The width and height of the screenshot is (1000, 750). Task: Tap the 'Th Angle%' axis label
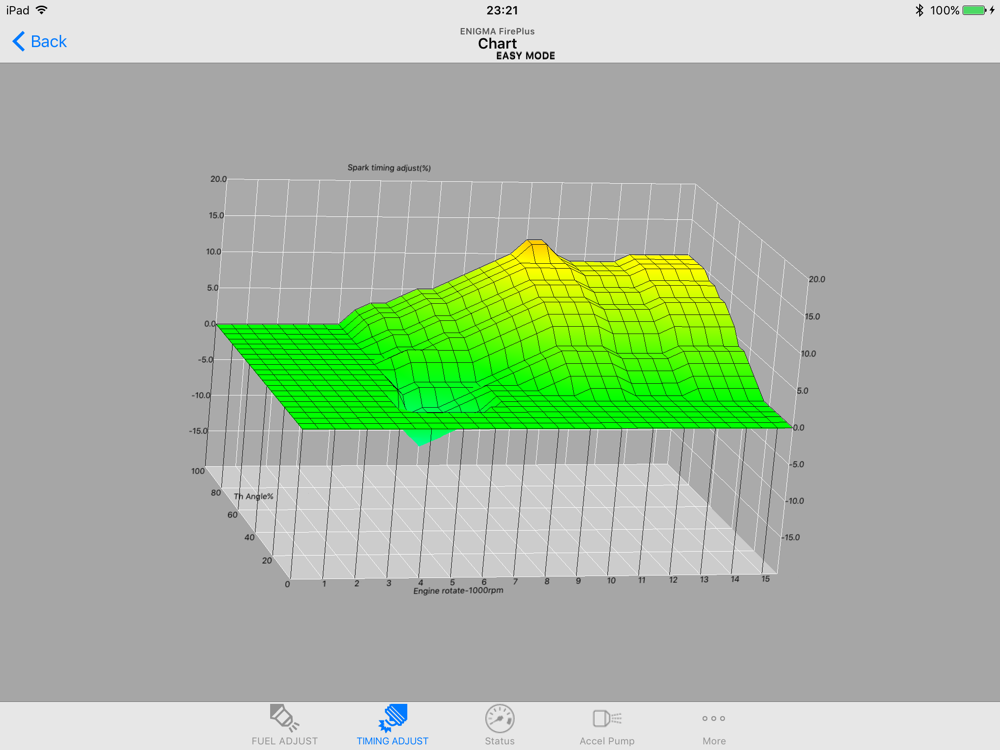tap(253, 496)
